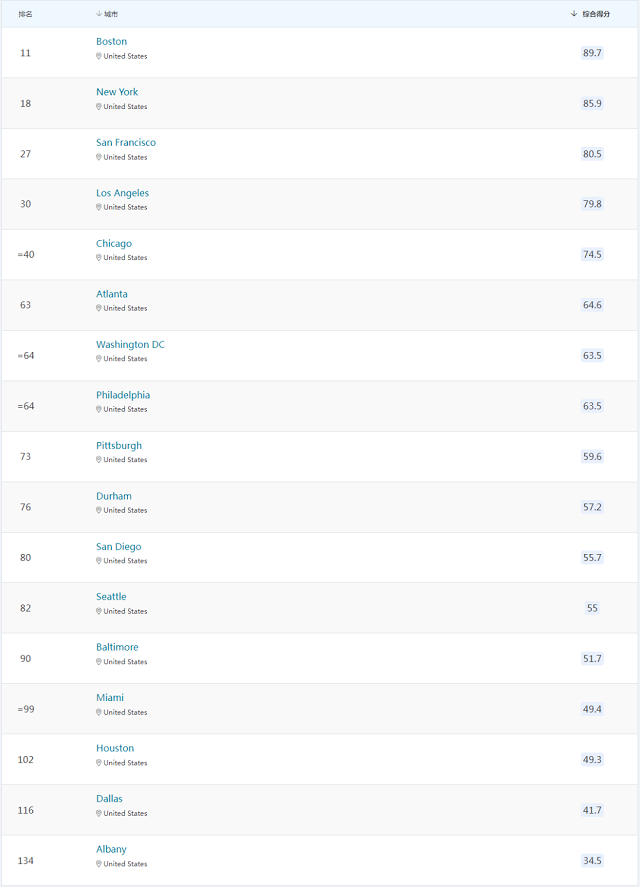Open the Baltimore city link

point(117,647)
